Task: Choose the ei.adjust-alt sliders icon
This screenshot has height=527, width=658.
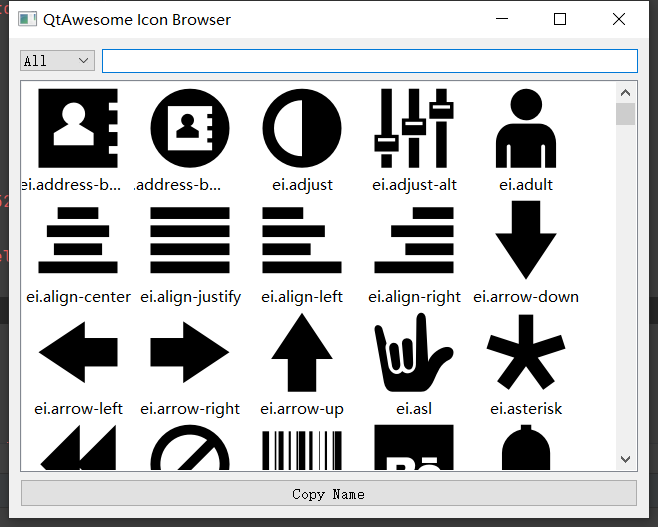Action: [414, 128]
